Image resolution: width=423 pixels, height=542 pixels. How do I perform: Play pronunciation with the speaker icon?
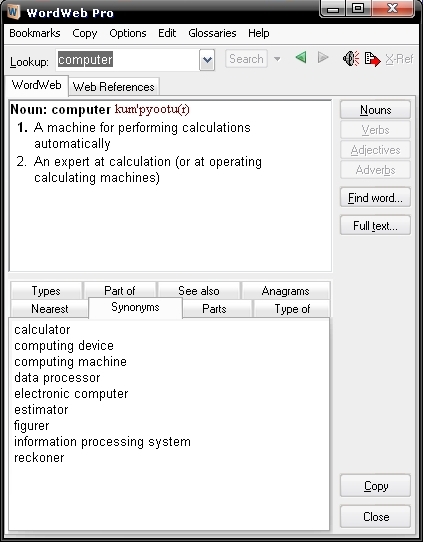tap(351, 58)
